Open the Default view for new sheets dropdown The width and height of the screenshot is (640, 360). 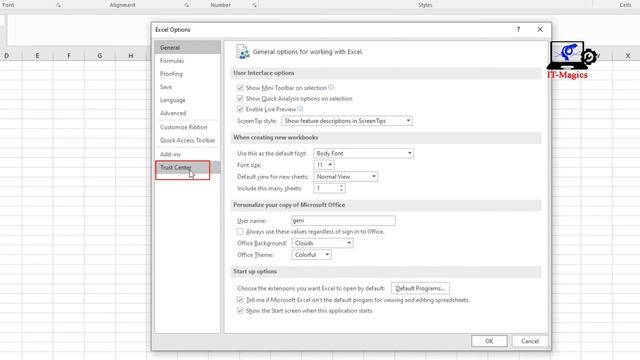pos(345,176)
